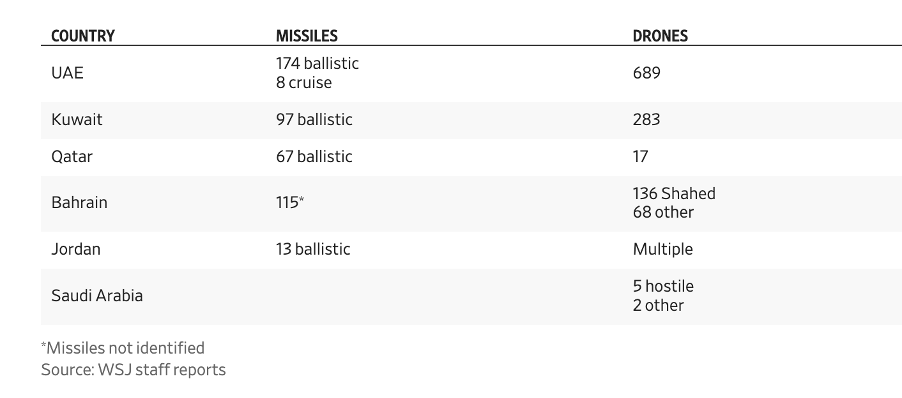
Task: Select the Qatar row label
Action: point(72,156)
